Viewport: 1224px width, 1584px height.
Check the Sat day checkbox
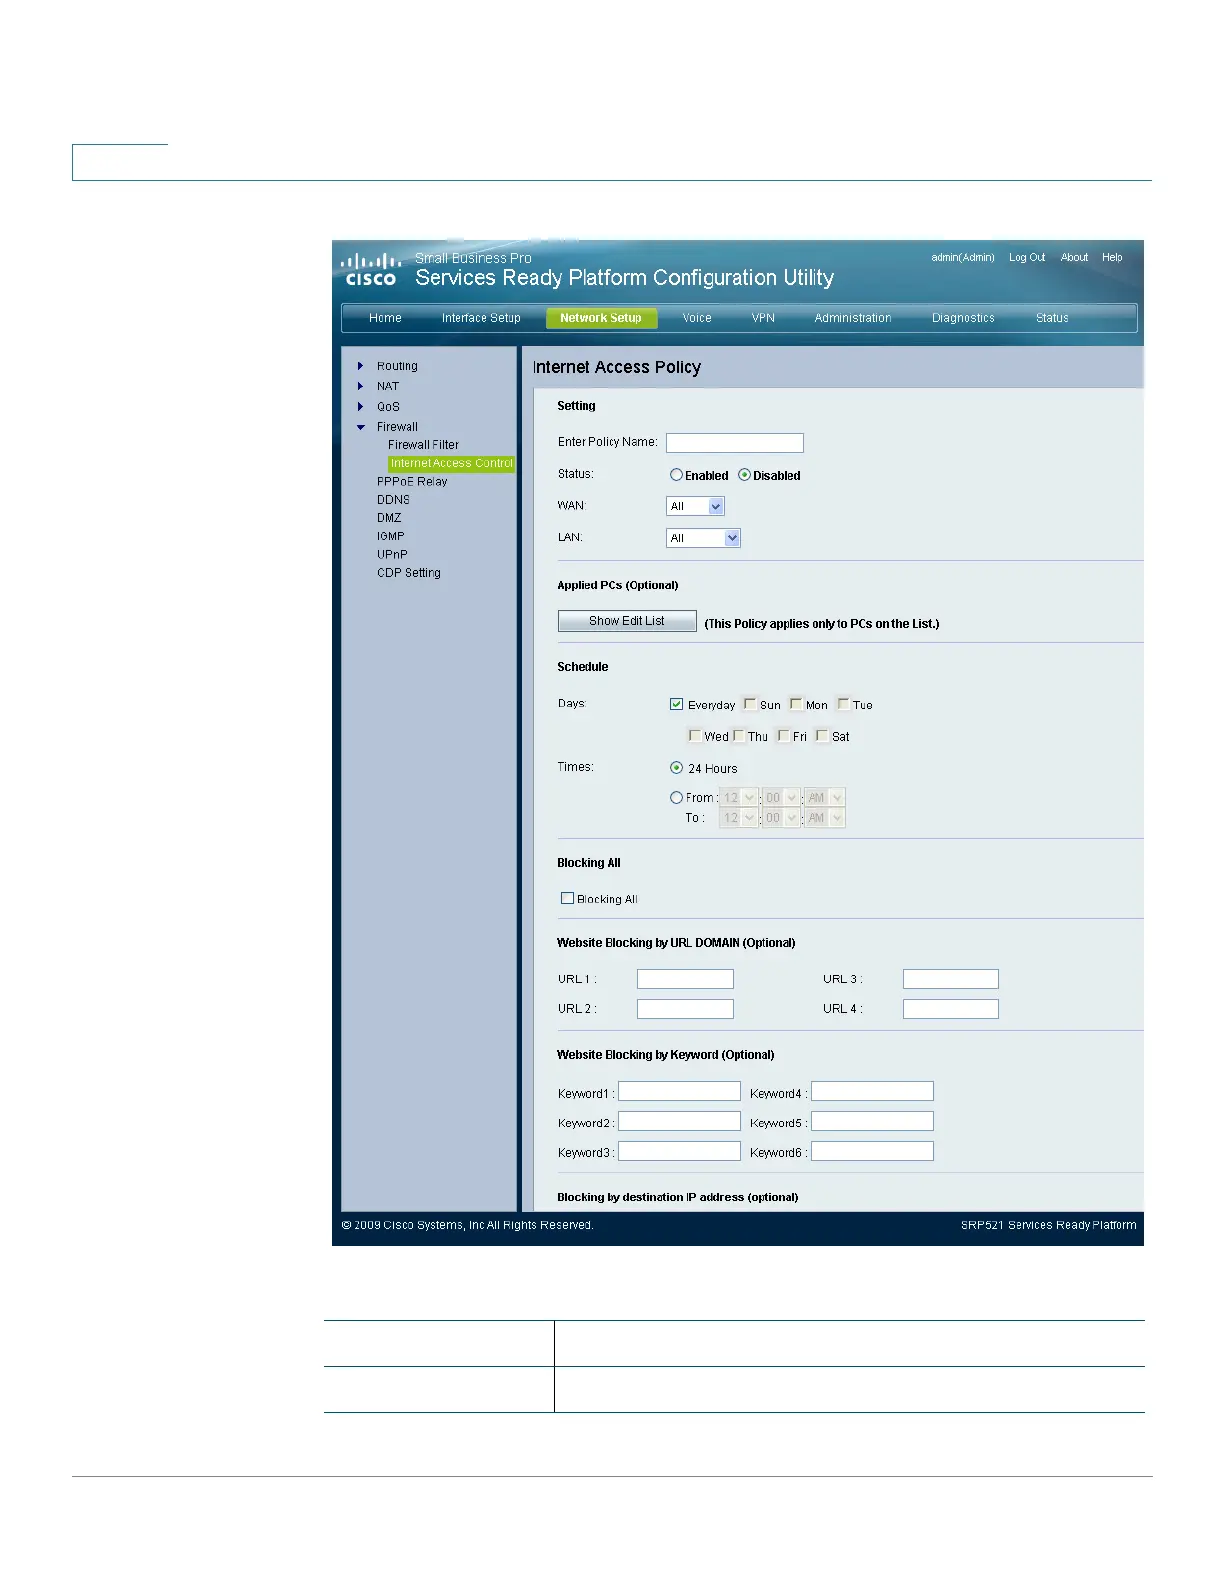point(822,736)
